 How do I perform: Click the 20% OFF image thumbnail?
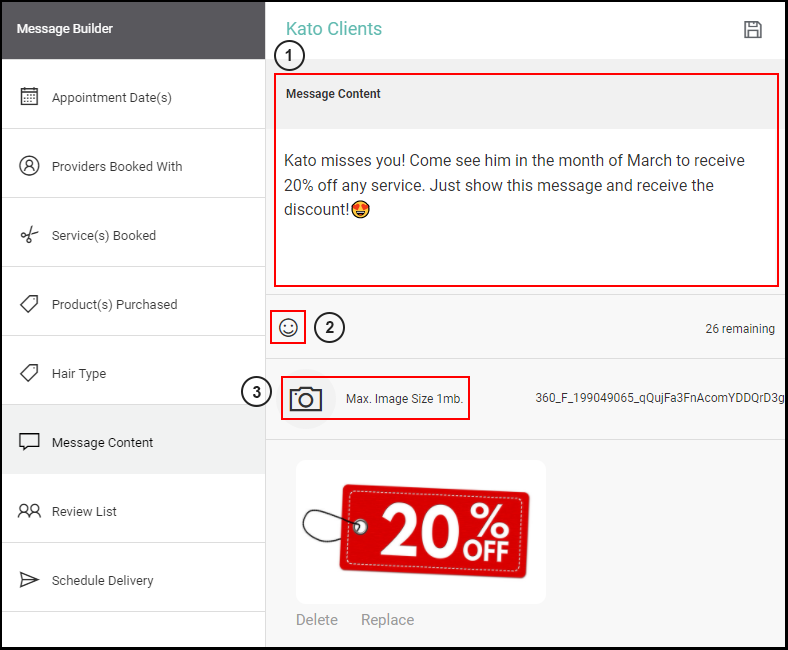point(421,532)
